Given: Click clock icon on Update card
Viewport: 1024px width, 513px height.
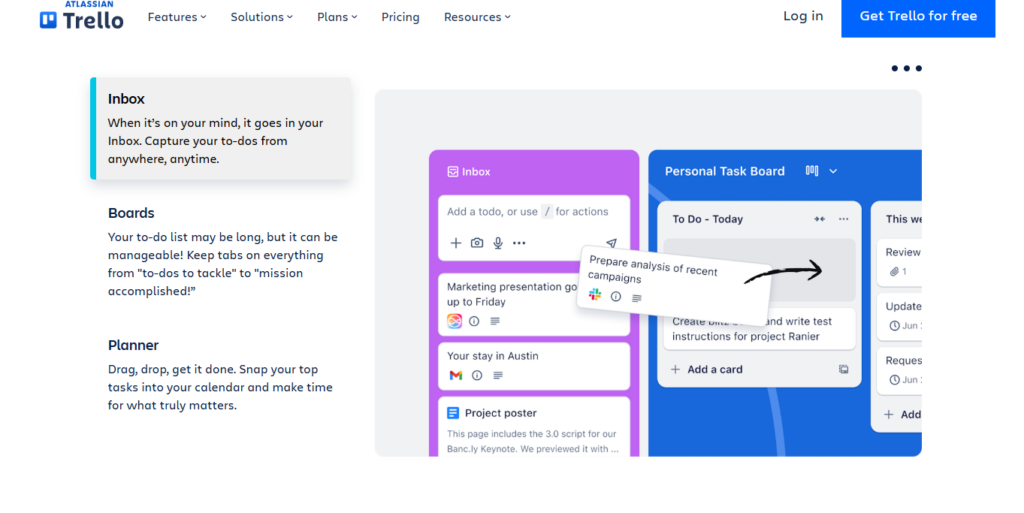Looking at the screenshot, I should [x=894, y=326].
